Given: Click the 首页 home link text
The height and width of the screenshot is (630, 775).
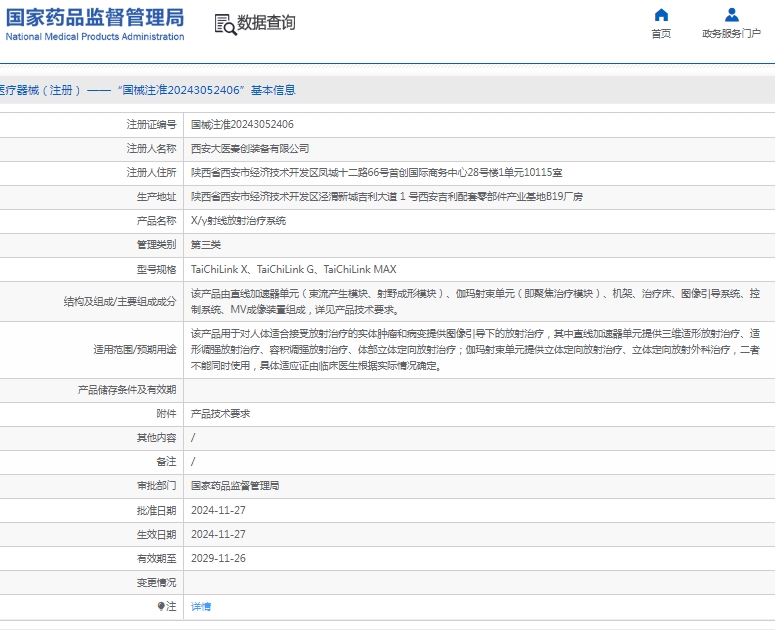Looking at the screenshot, I should point(661,34).
